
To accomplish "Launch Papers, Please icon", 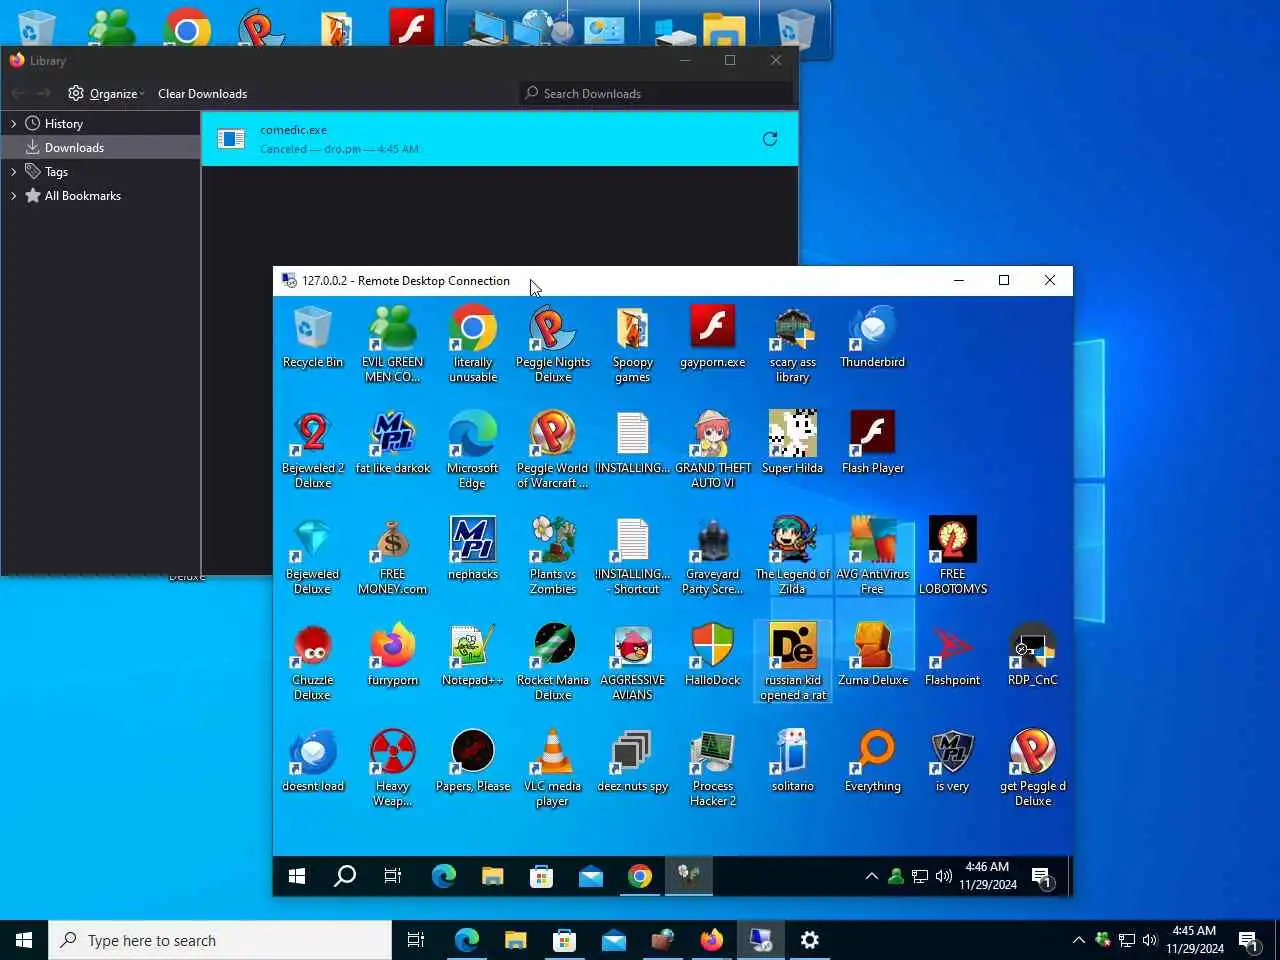I will tap(472, 760).
